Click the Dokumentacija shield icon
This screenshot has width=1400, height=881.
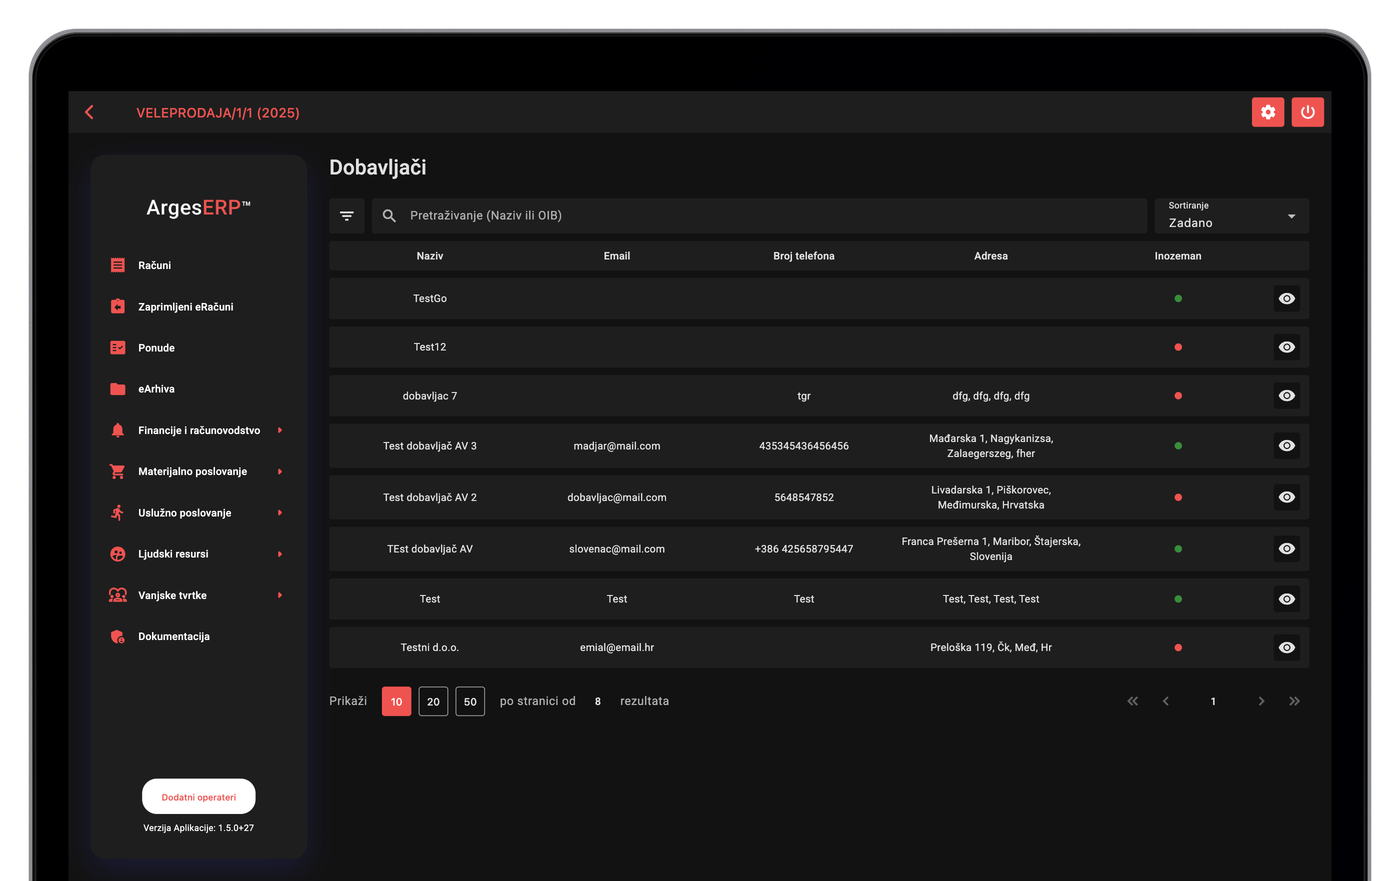click(118, 636)
